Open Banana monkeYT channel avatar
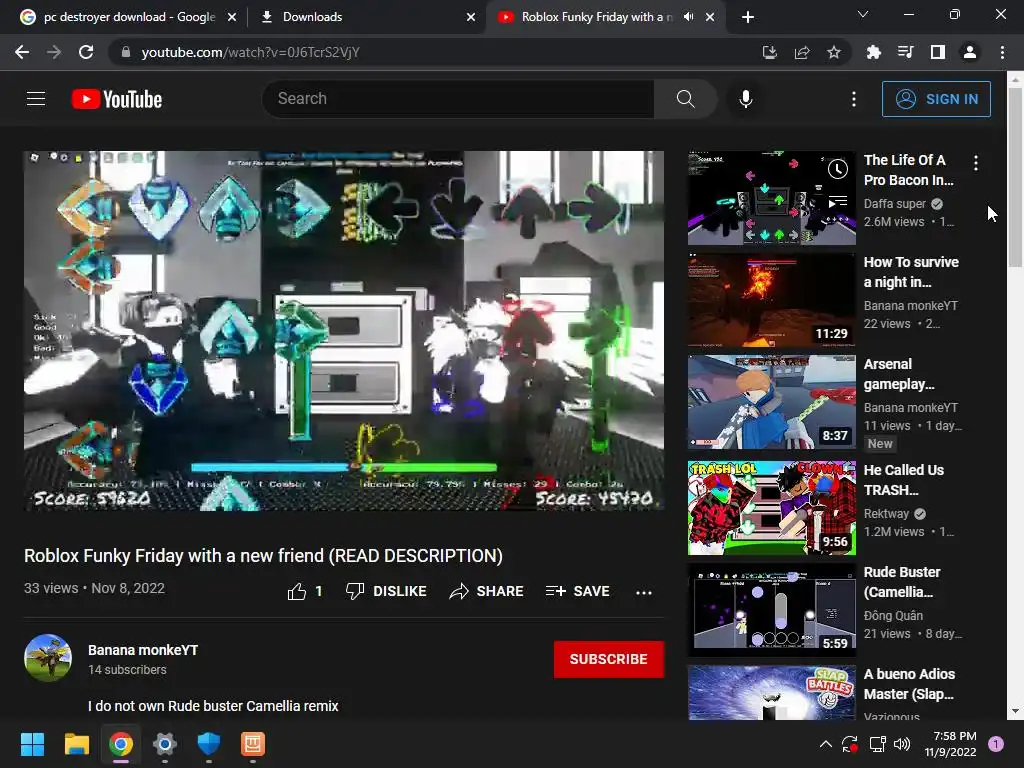 (x=48, y=658)
